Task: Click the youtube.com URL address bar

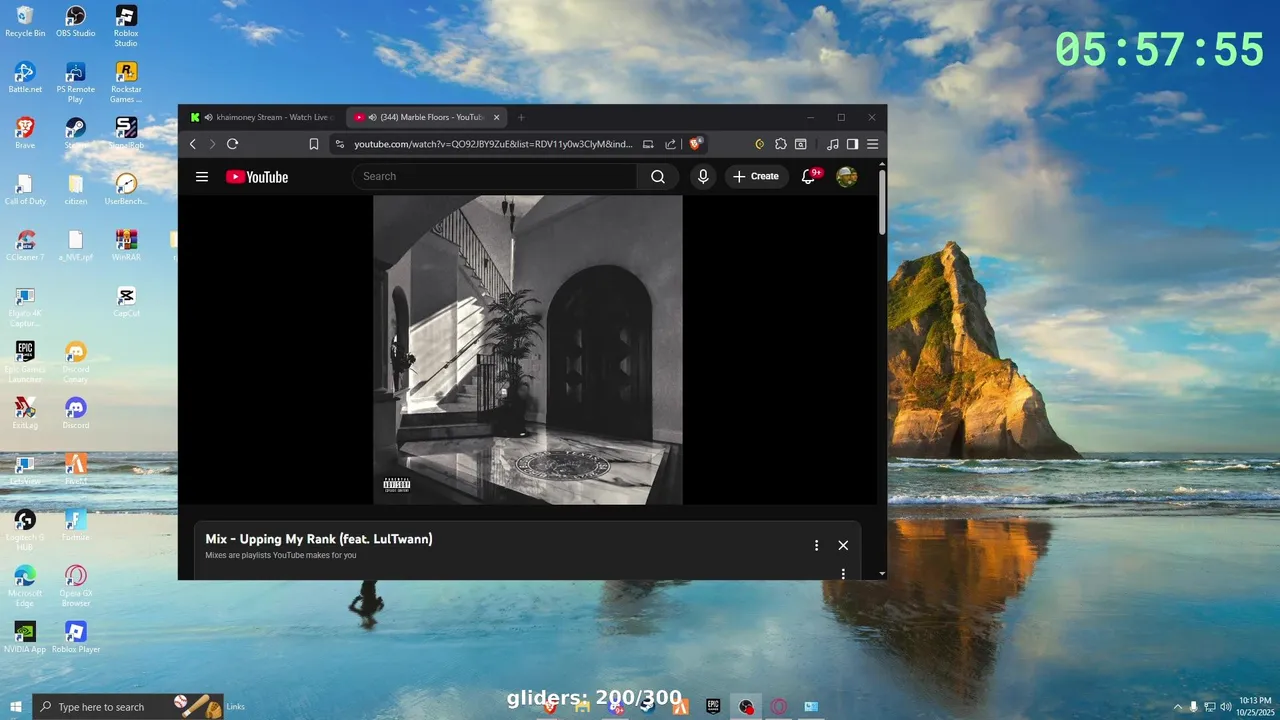Action: tap(493, 144)
